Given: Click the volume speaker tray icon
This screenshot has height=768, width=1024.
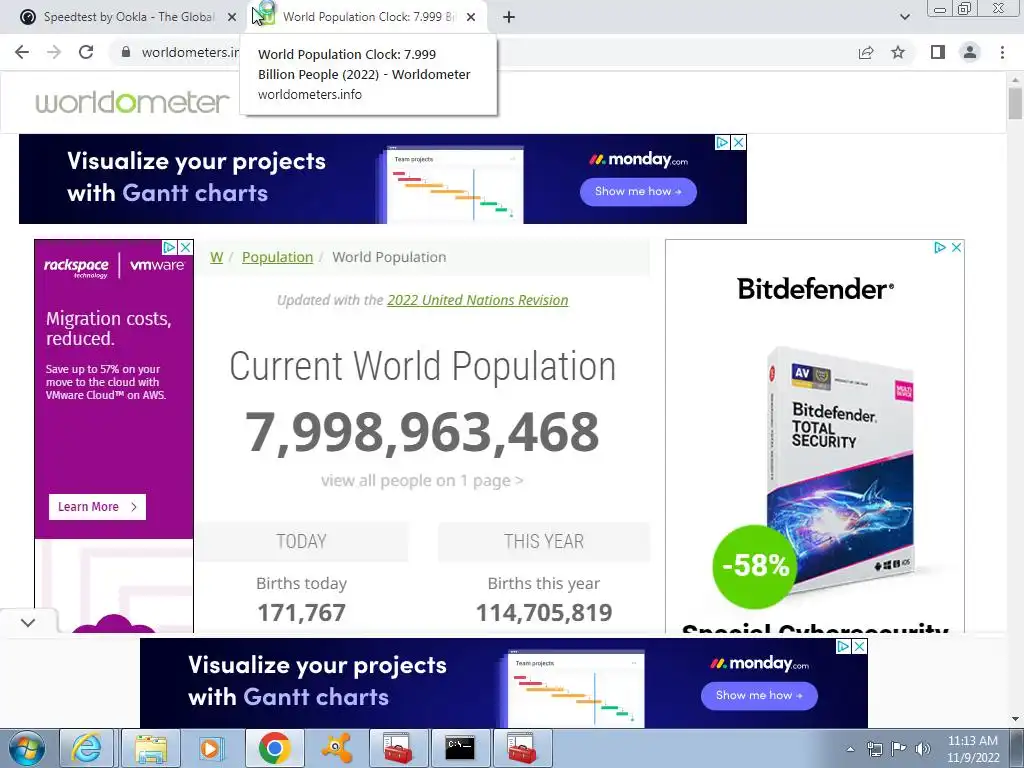Looking at the screenshot, I should pyautogui.click(x=922, y=749).
